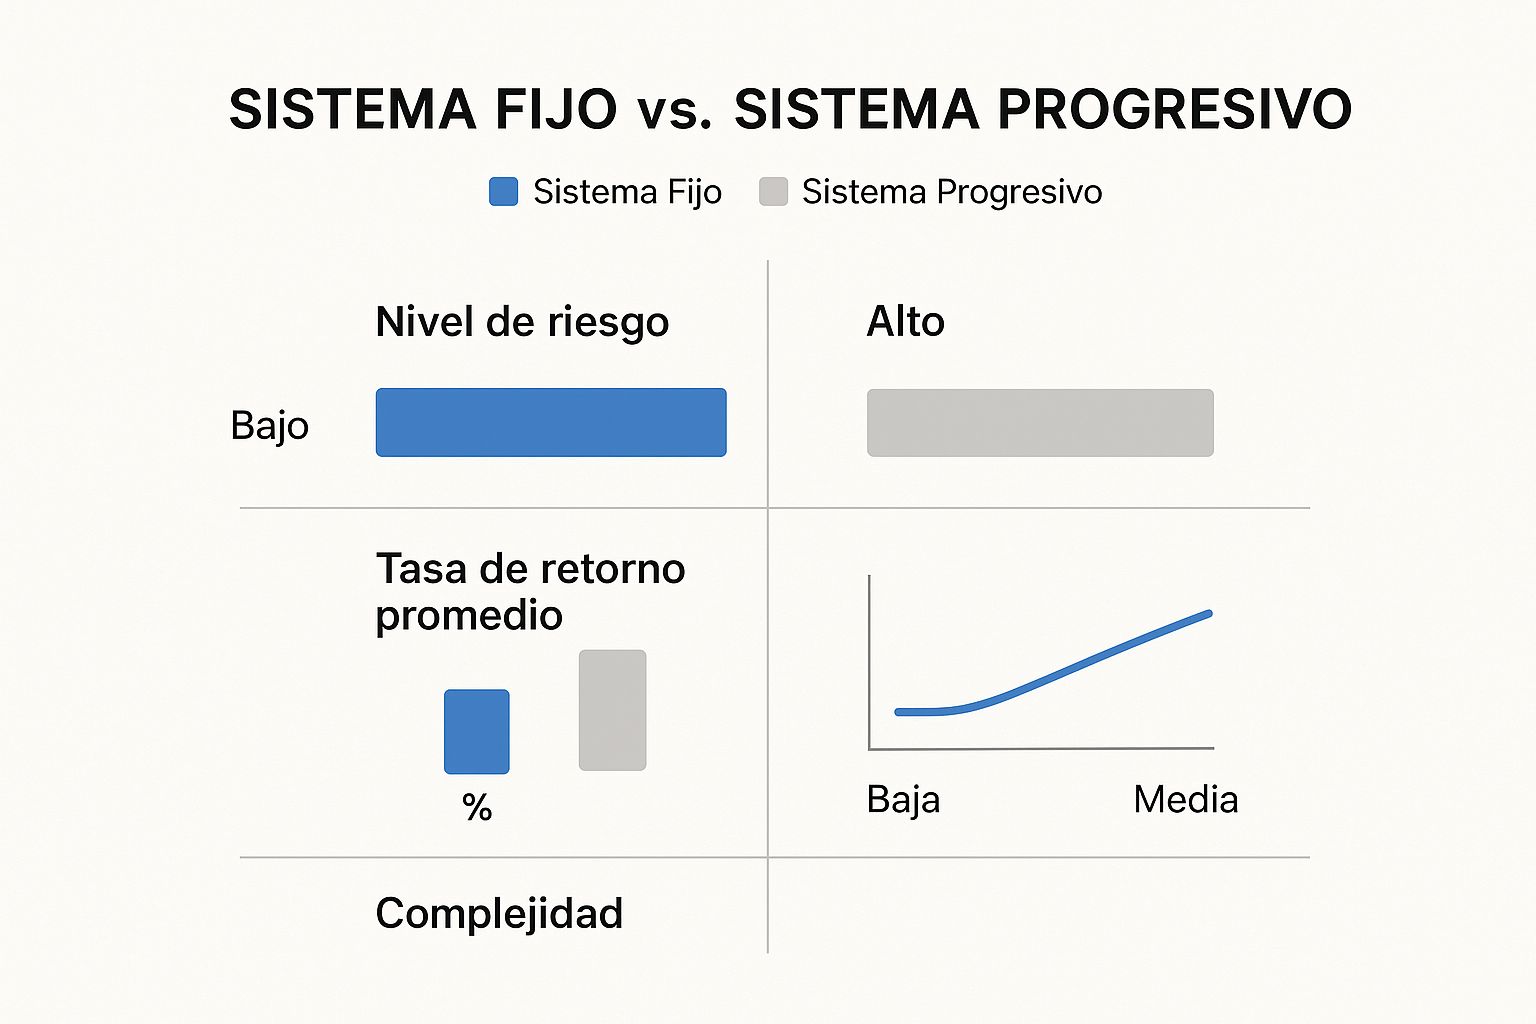The image size is (1536, 1024).
Task: Click the small blue return-rate column
Action: coord(477,731)
